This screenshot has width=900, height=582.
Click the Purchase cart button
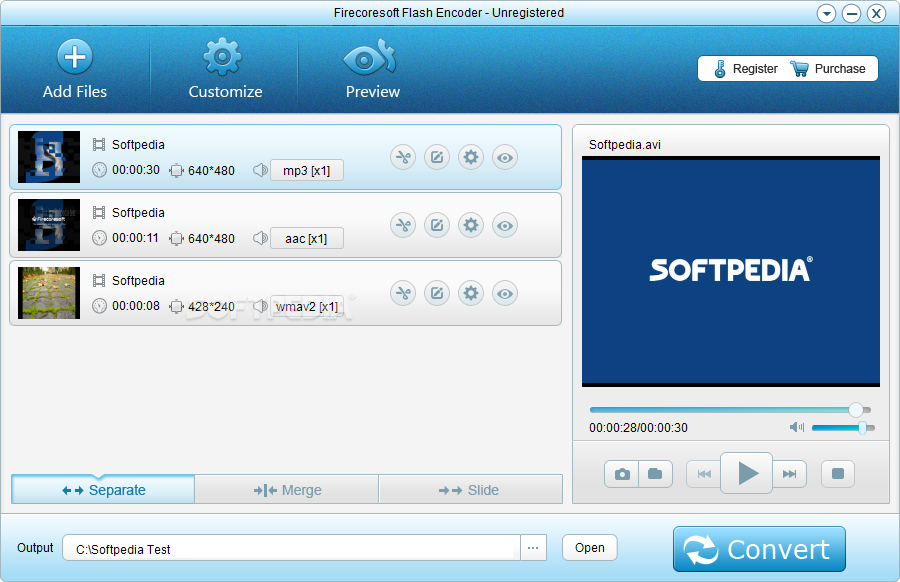(828, 69)
